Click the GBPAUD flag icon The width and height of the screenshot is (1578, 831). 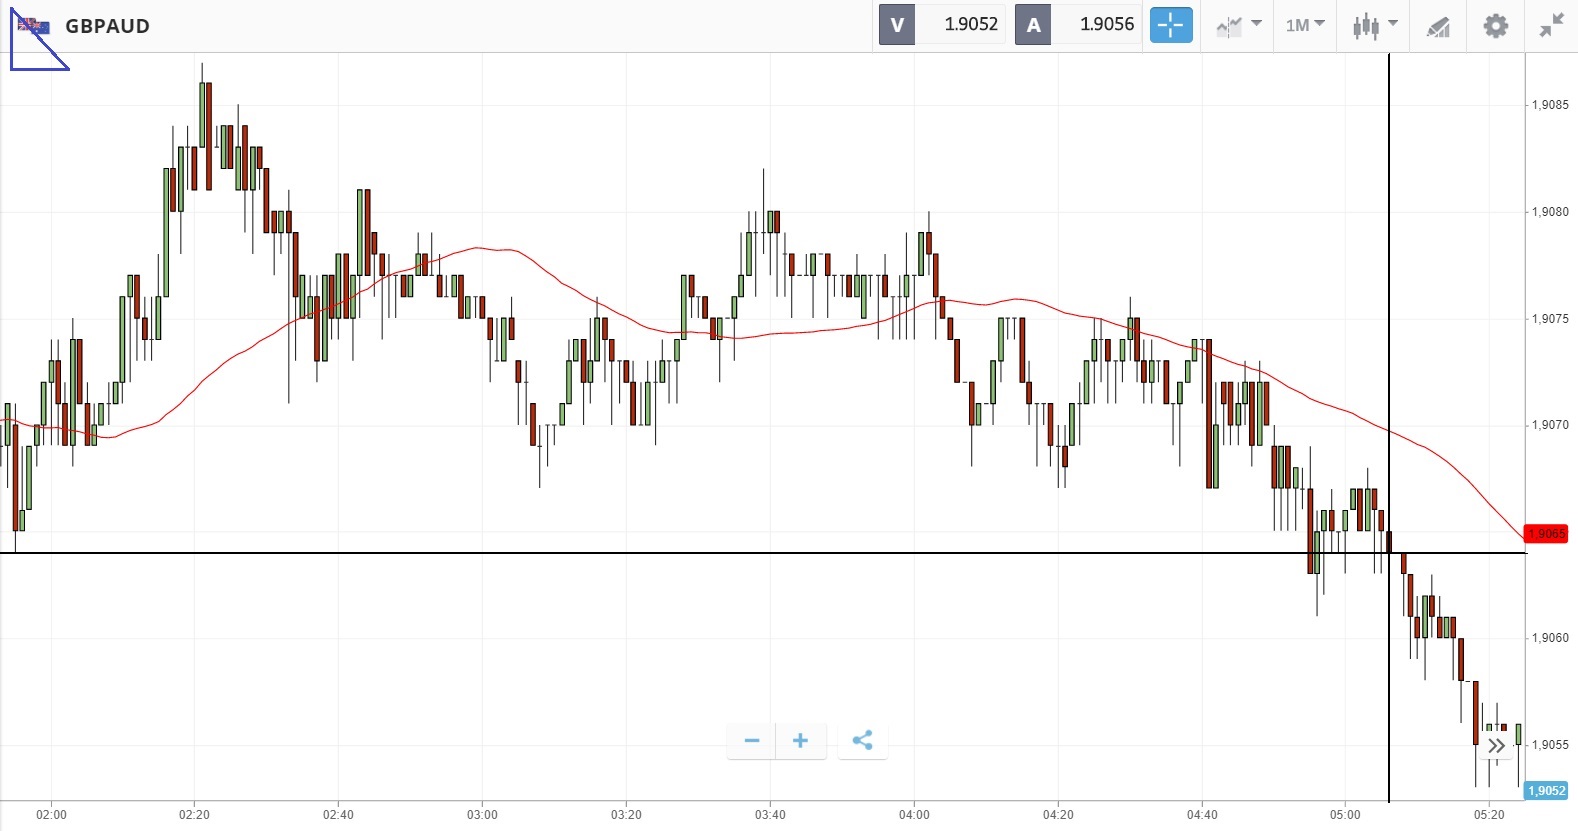[34, 26]
